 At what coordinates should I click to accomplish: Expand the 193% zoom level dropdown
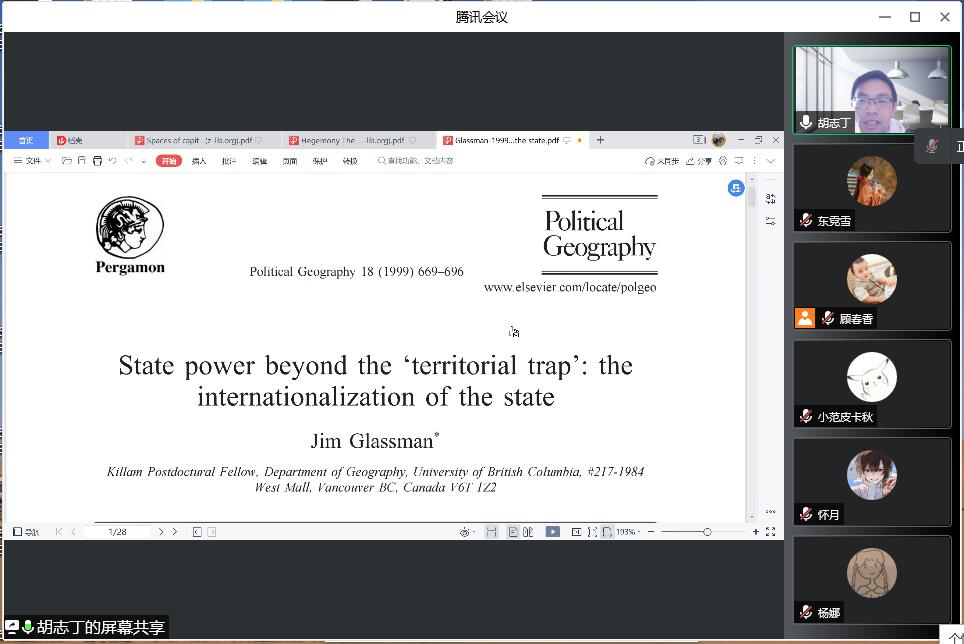click(627, 532)
